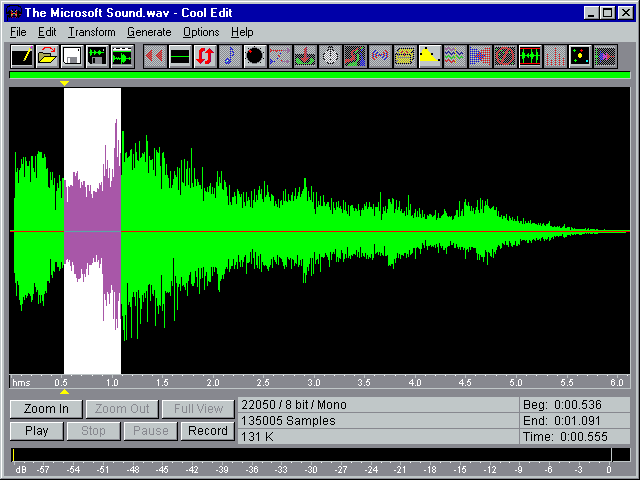This screenshot has width=640, height=480.
Task: Start recording with the Record button
Action: (x=208, y=431)
